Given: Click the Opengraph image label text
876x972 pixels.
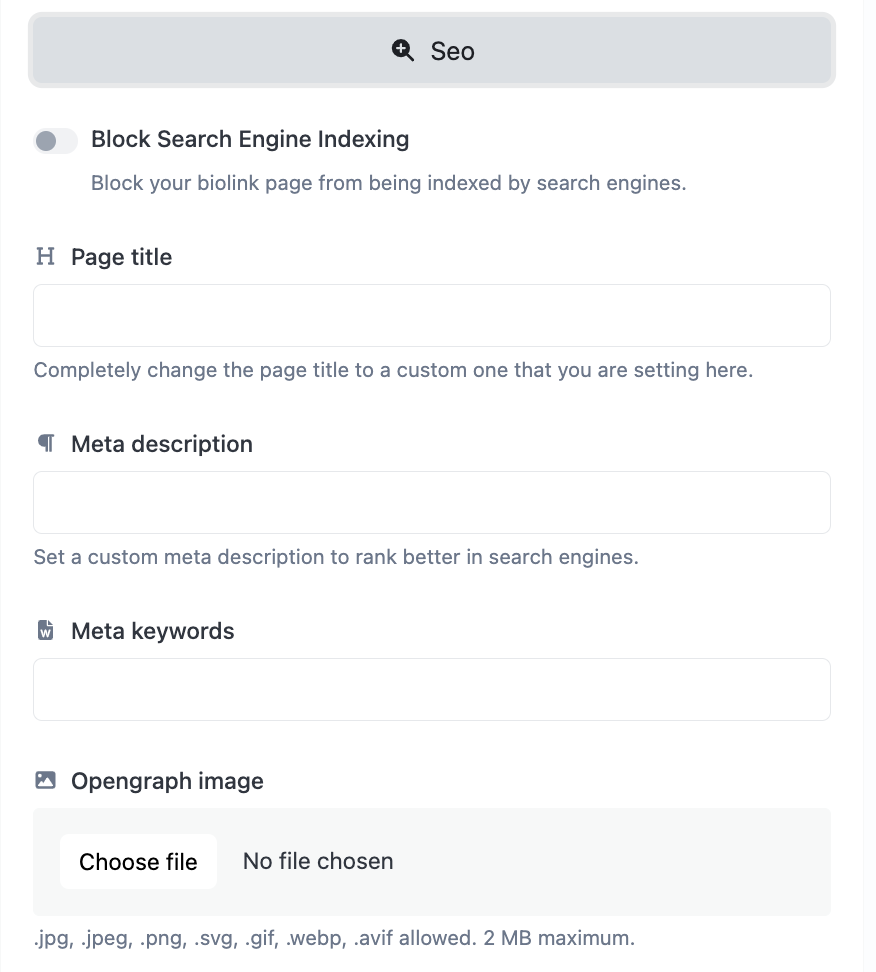Looking at the screenshot, I should (167, 781).
